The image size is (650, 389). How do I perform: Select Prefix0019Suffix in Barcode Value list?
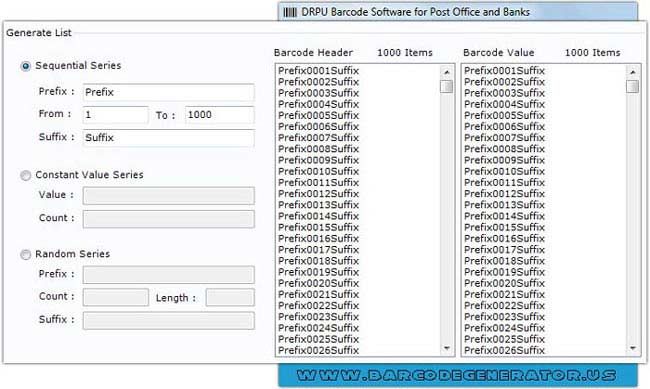click(x=504, y=272)
